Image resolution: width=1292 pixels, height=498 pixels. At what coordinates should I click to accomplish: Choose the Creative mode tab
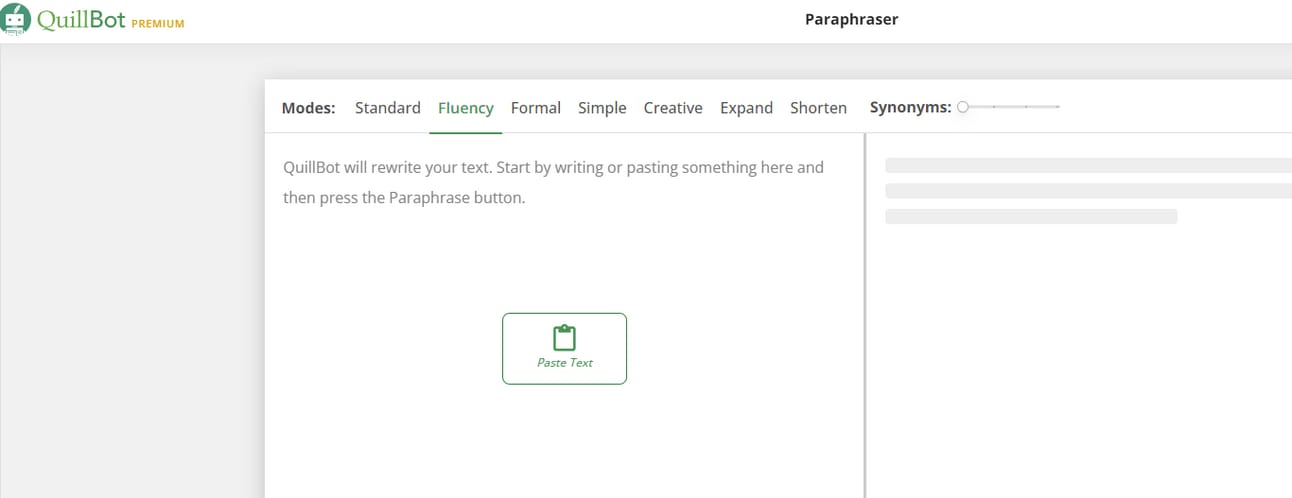(673, 108)
